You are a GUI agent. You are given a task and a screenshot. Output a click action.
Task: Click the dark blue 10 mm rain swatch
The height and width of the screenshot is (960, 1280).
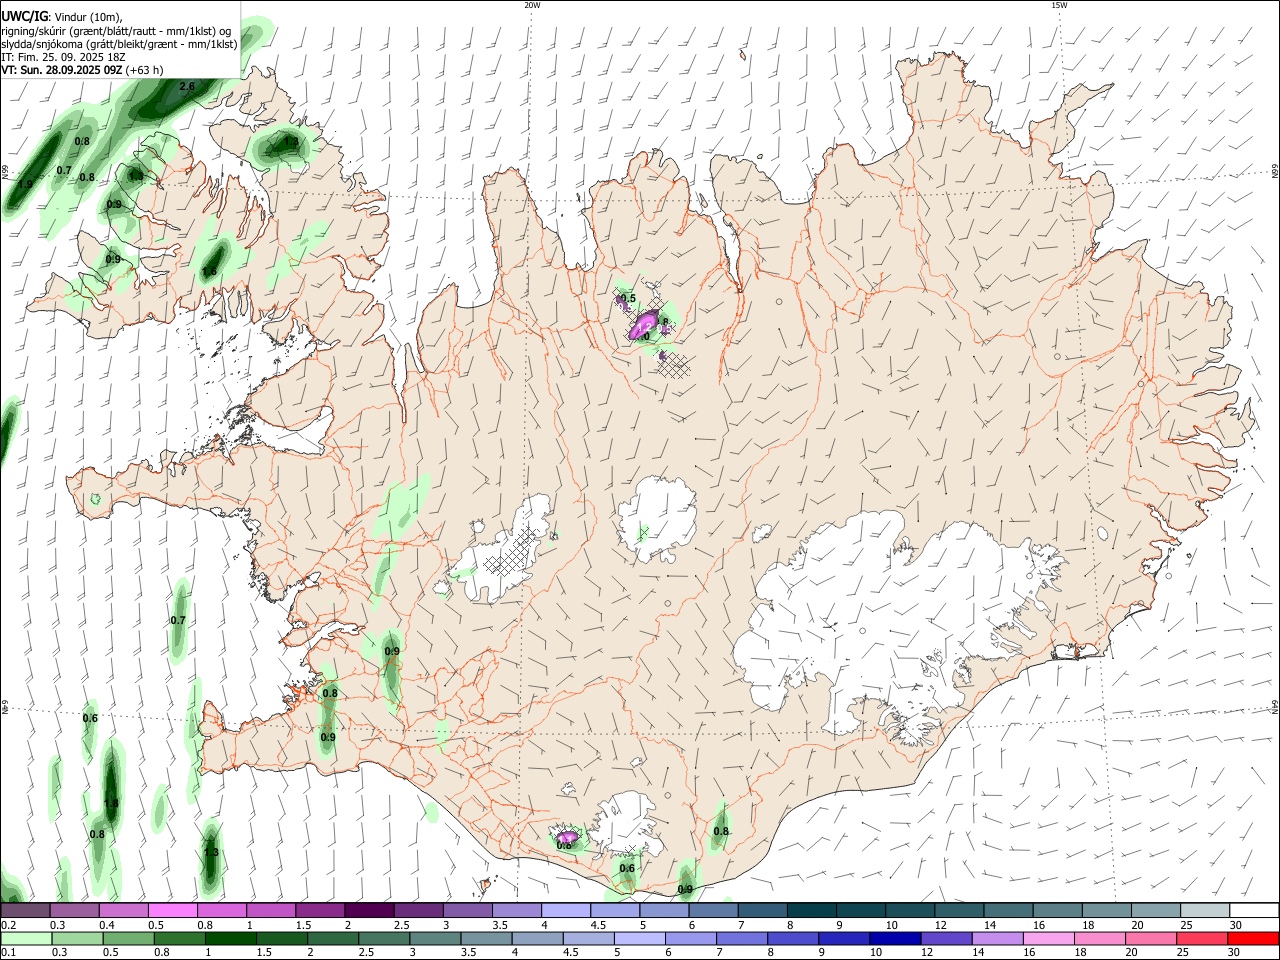coord(894,938)
